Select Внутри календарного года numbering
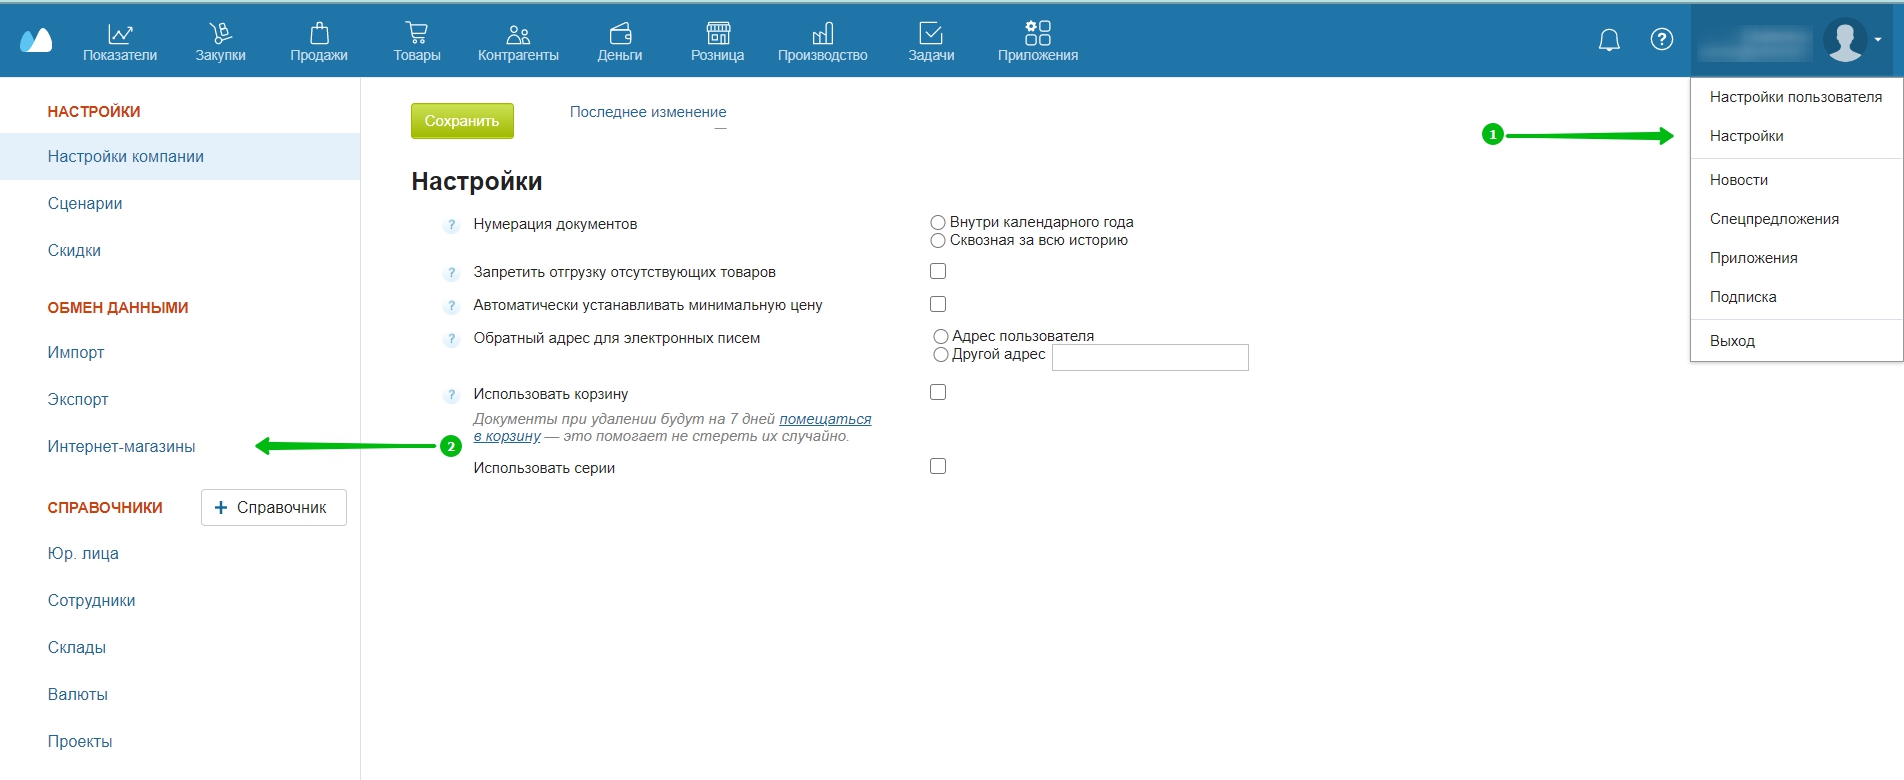This screenshot has width=1904, height=780. pos(938,222)
